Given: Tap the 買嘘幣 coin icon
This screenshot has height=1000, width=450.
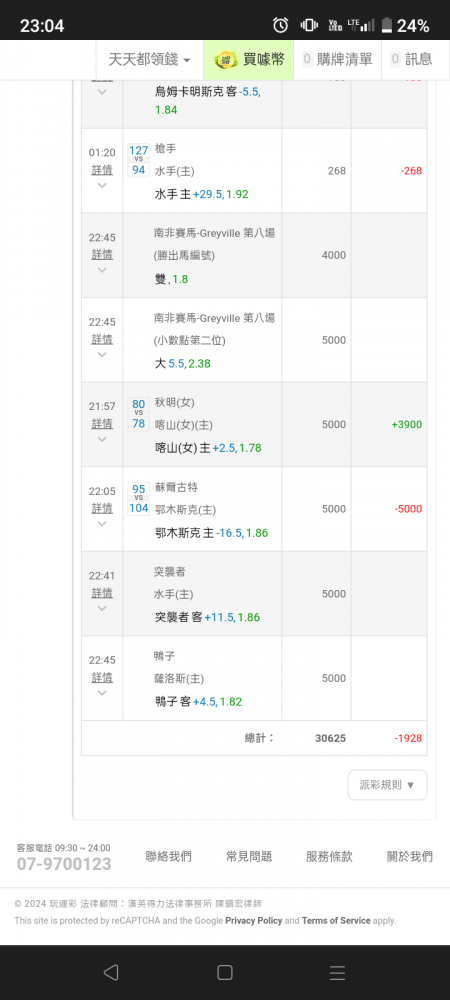Looking at the screenshot, I should click(x=226, y=60).
